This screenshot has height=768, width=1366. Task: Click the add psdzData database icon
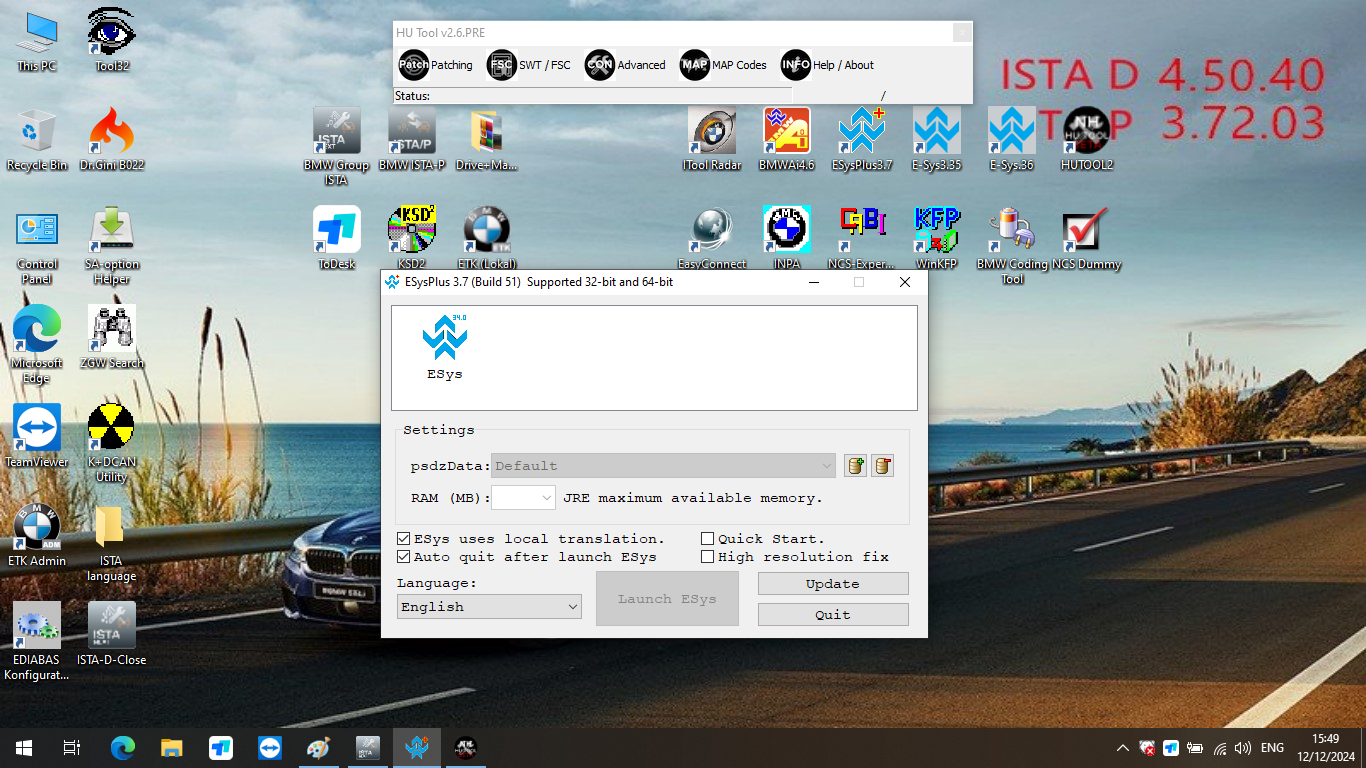[855, 465]
